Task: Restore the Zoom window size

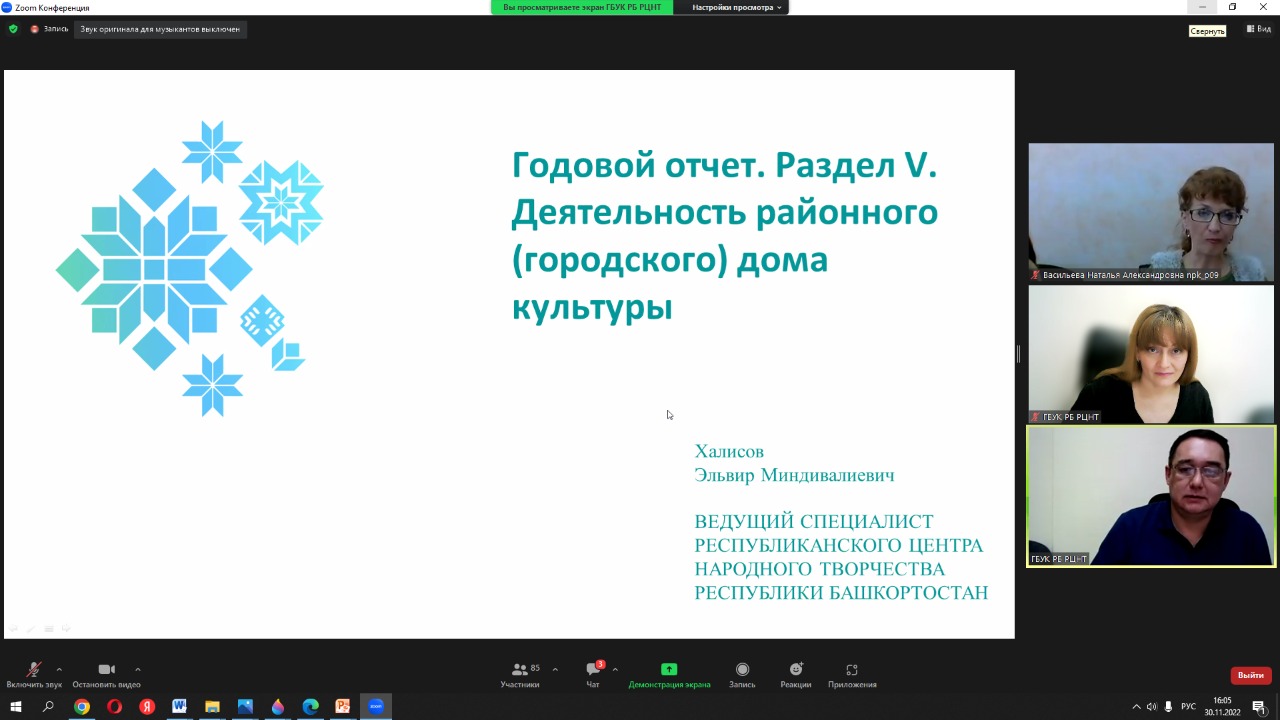Action: click(1232, 7)
